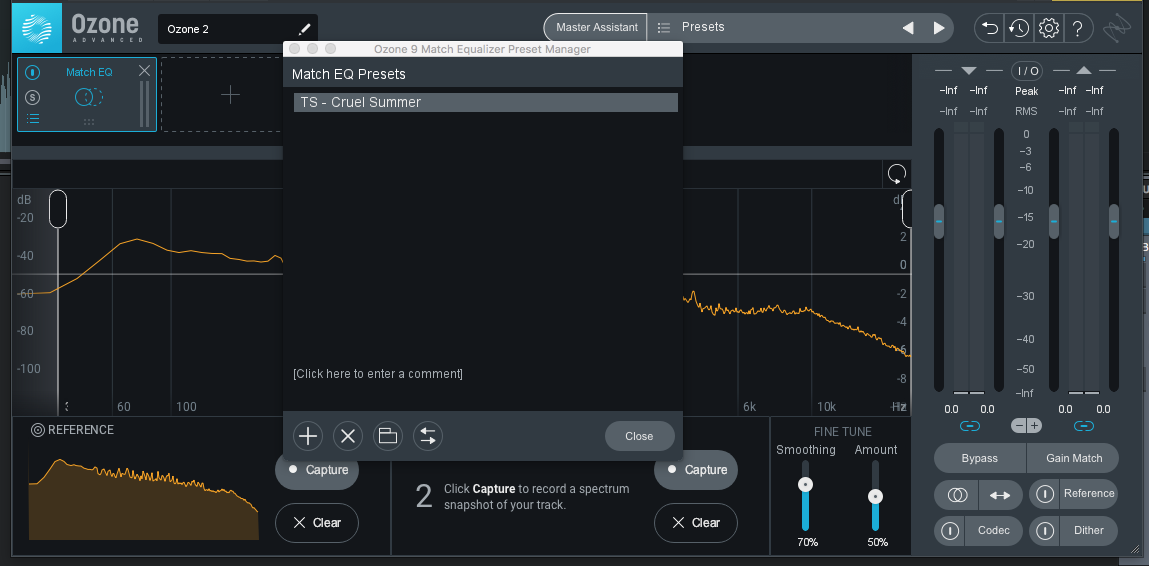Open the preset folder icon
Screen dimensions: 1149x566
click(388, 436)
